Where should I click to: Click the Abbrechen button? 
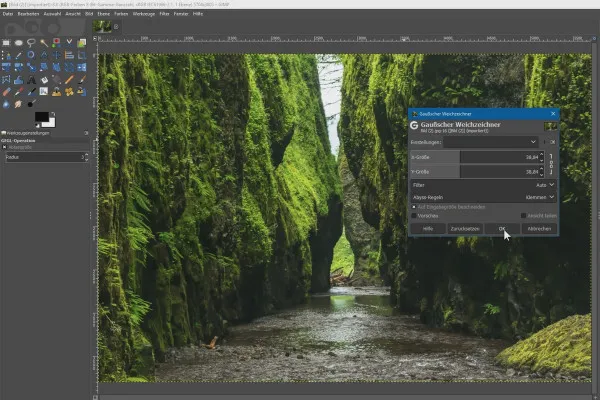539,229
